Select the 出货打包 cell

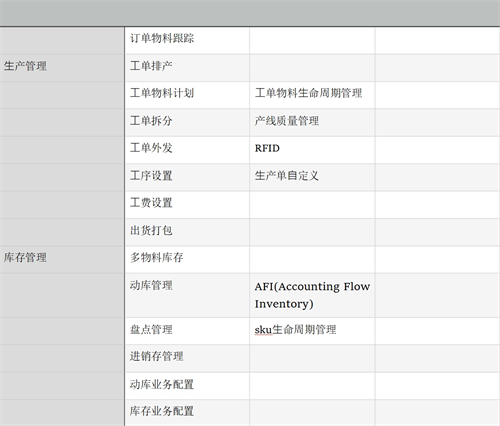coord(187,232)
